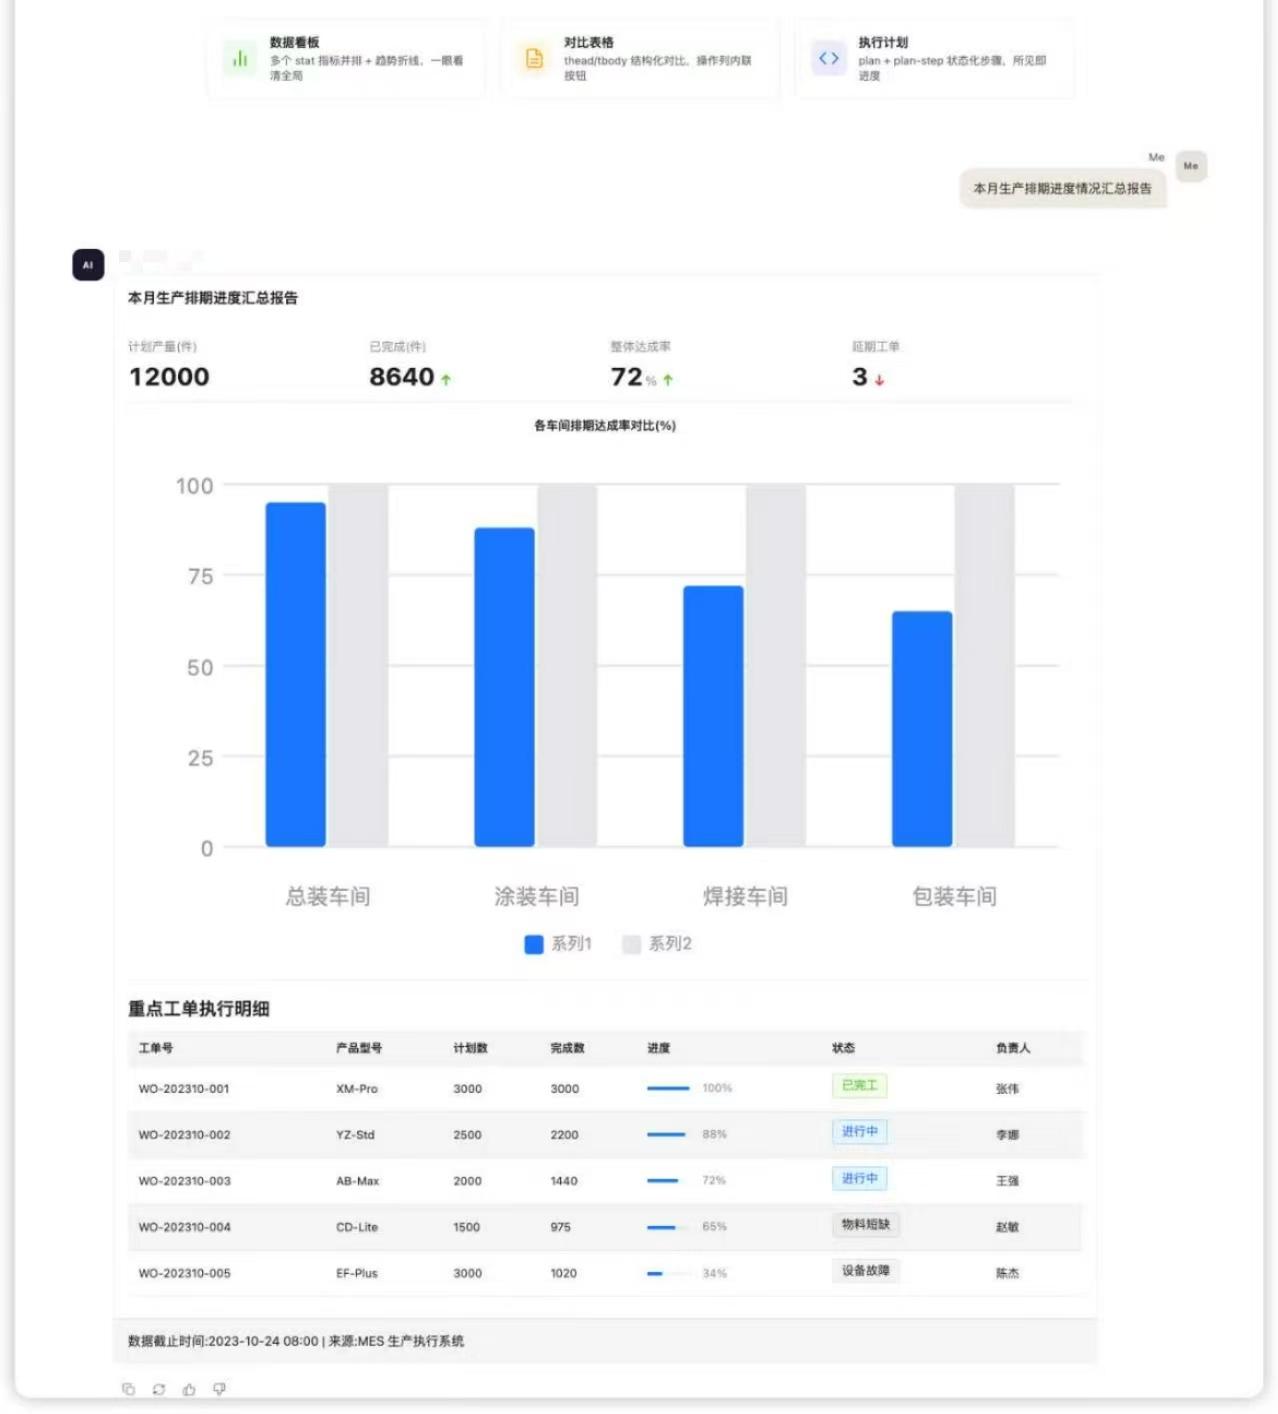Viewport: 1278px width, 1414px height.
Task: Click the 对比表格 orange document icon
Action: tap(534, 58)
